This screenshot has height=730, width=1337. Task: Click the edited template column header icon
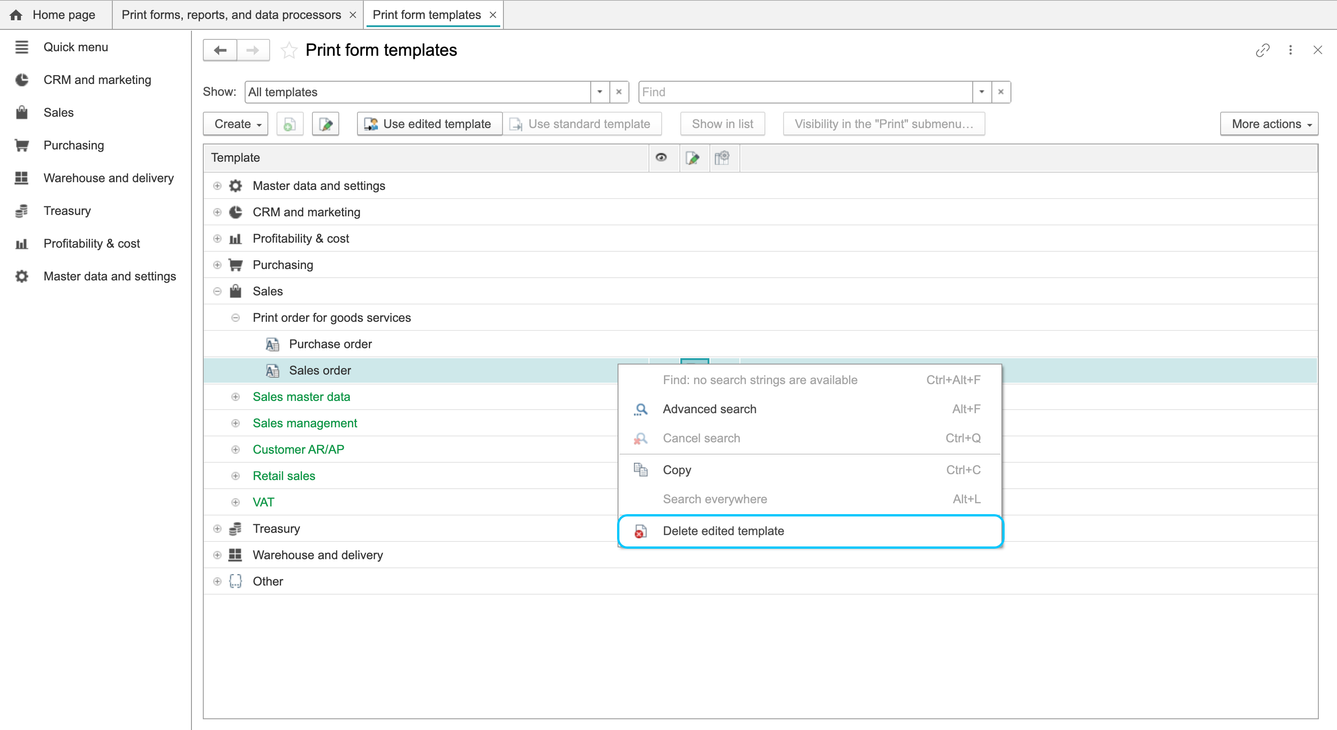point(692,158)
